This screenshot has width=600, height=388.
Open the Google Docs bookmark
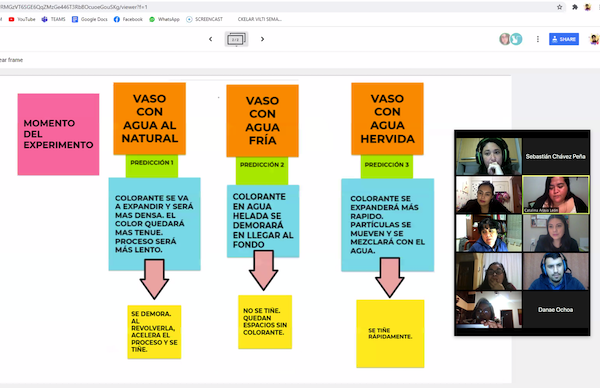click(90, 19)
